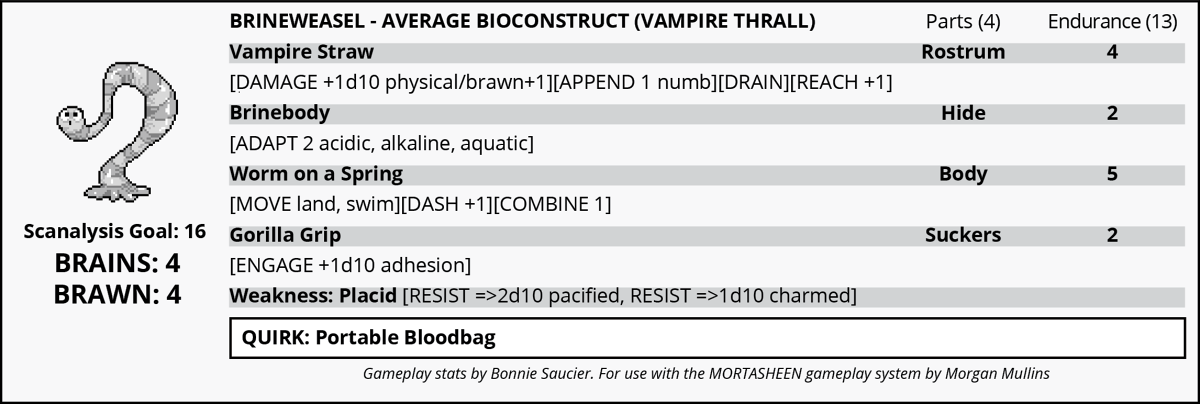Click the Weakness: Placid label

click(312, 297)
